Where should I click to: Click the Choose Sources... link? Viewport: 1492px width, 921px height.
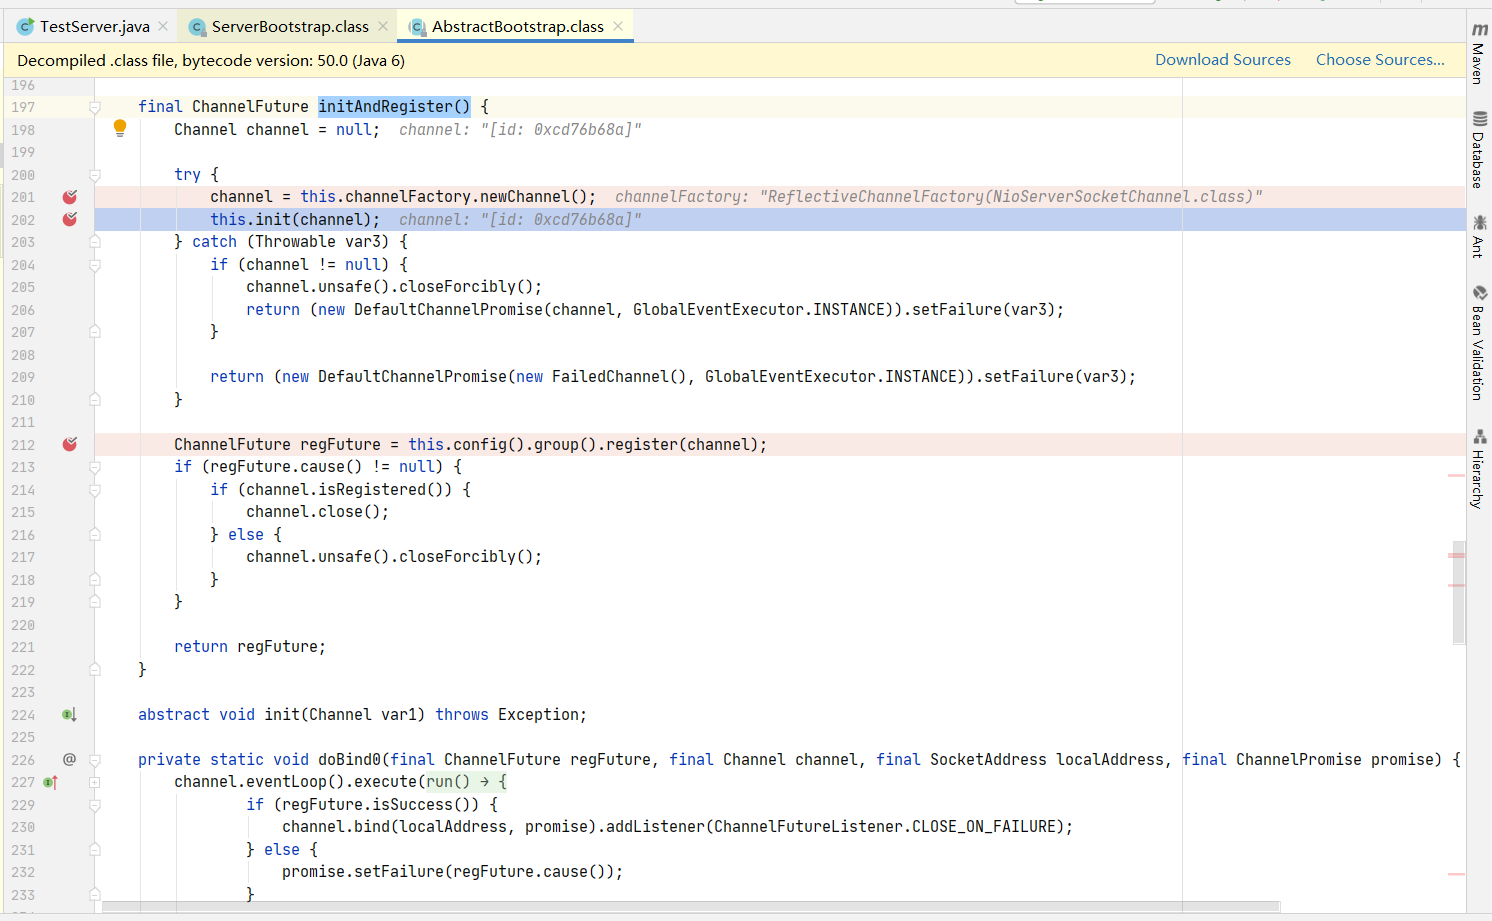1380,60
